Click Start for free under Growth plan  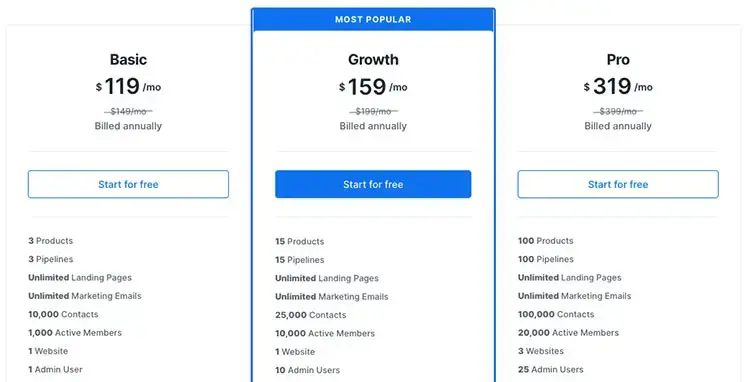point(373,184)
